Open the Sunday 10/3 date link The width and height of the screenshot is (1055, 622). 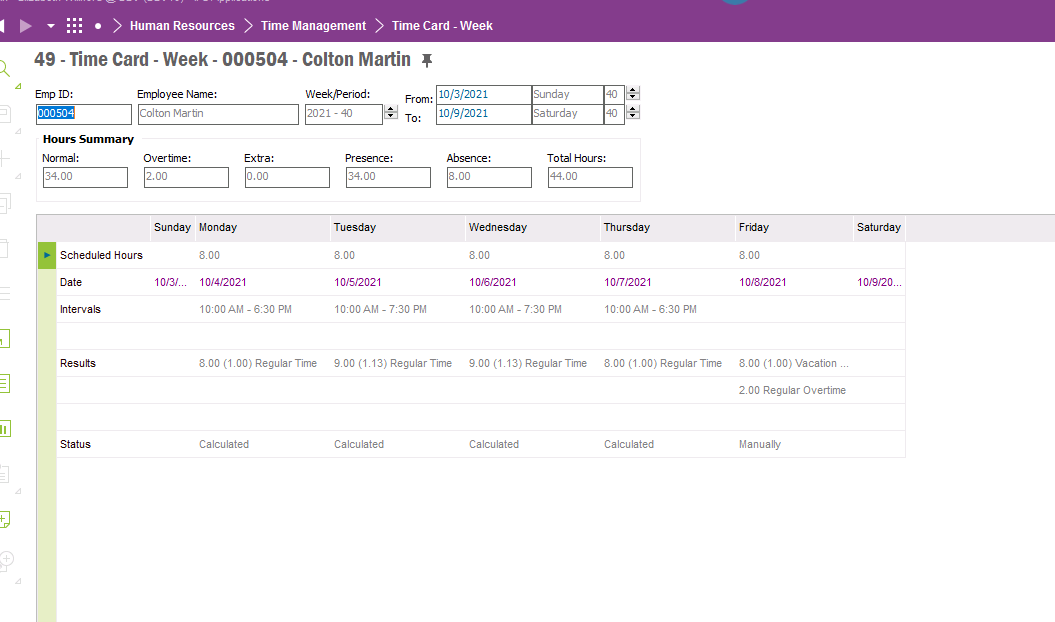tap(171, 283)
